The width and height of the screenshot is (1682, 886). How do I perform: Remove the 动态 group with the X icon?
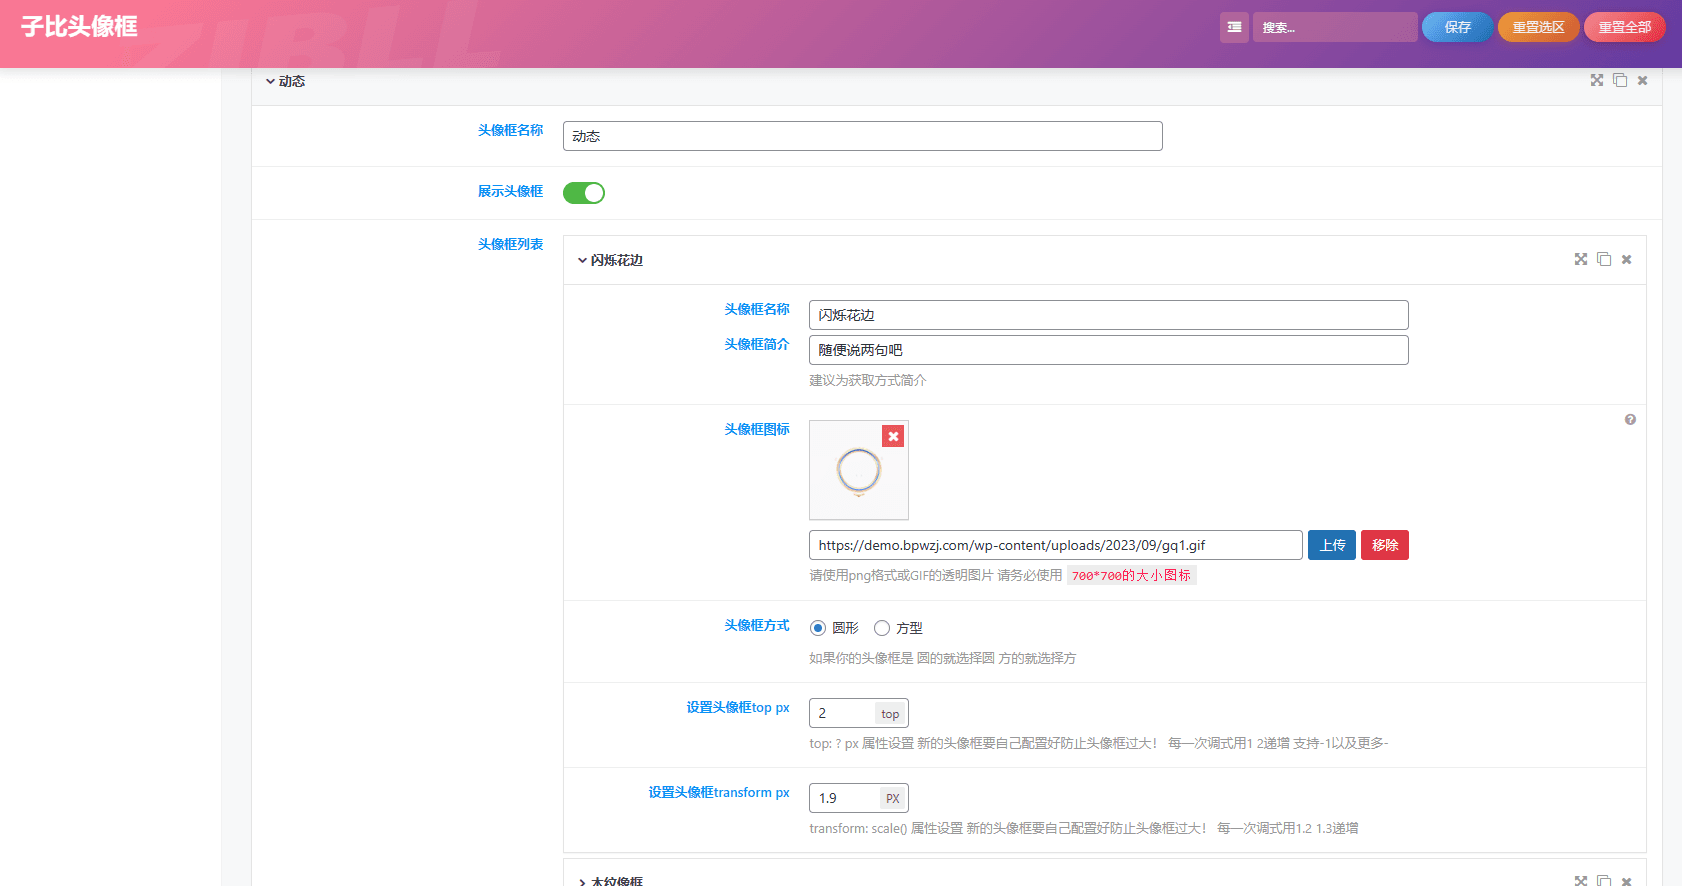click(1642, 80)
